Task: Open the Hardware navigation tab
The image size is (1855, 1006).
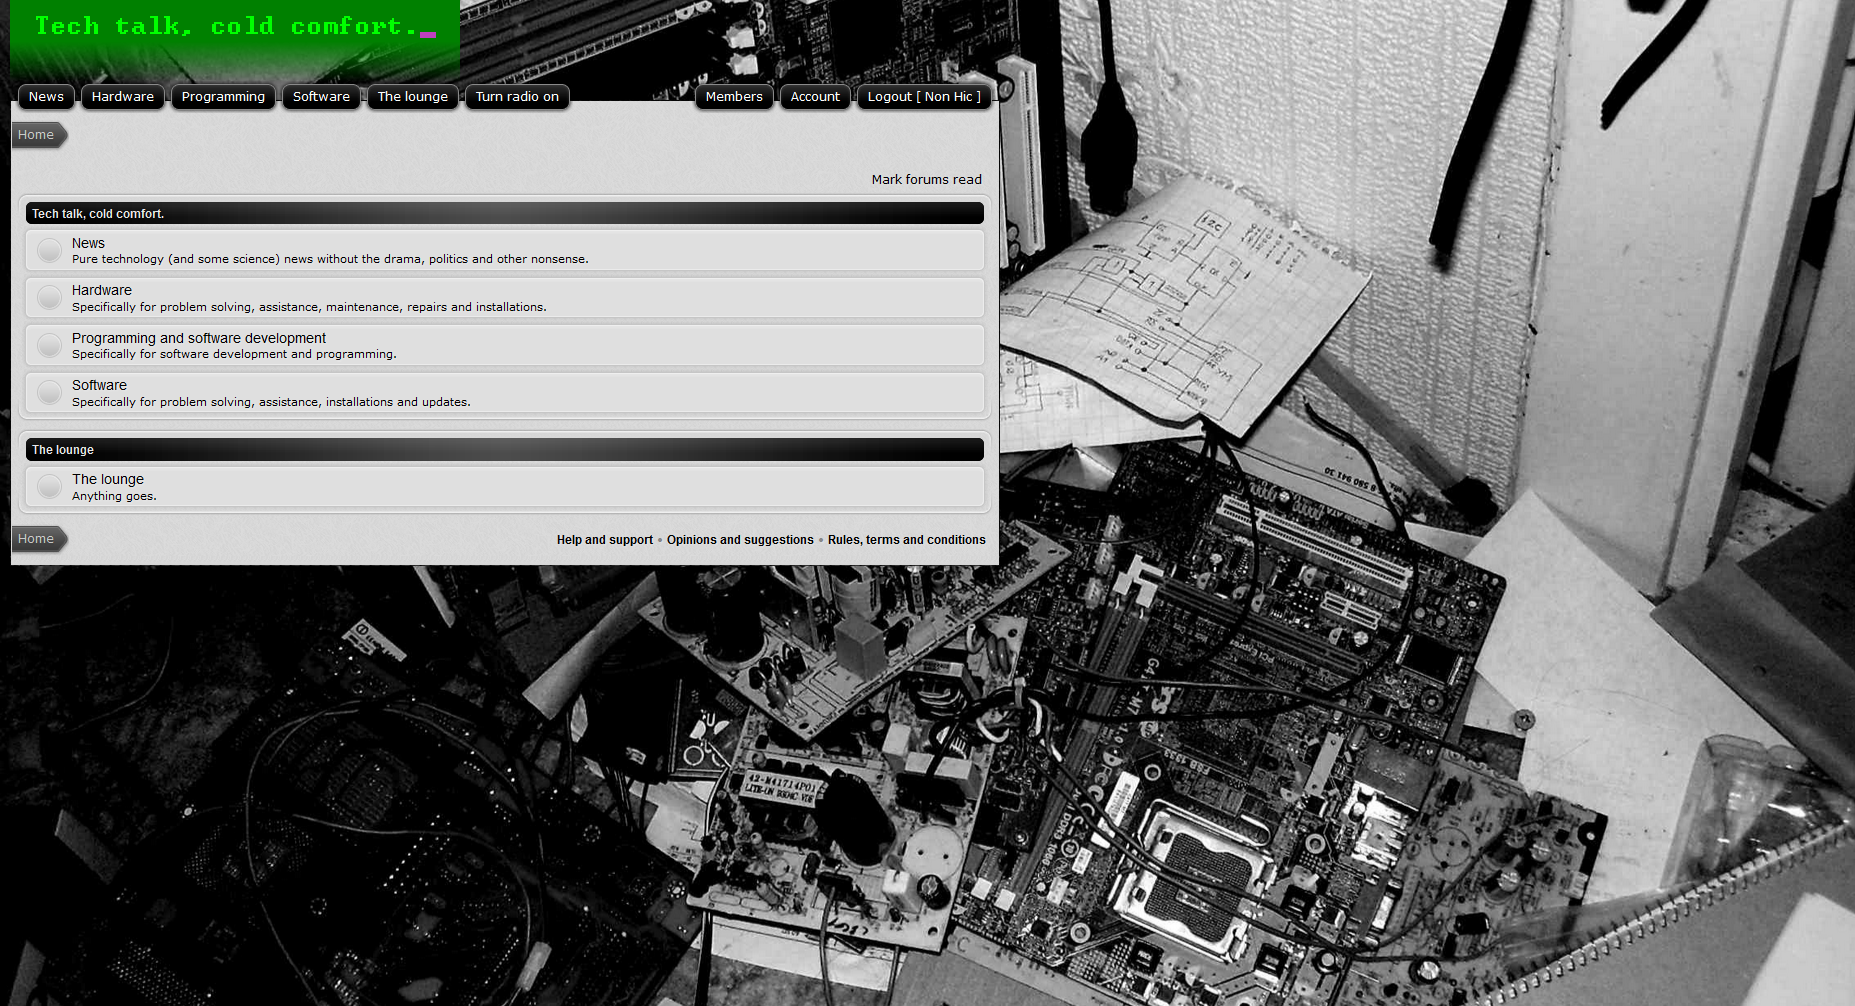Action: 123,97
